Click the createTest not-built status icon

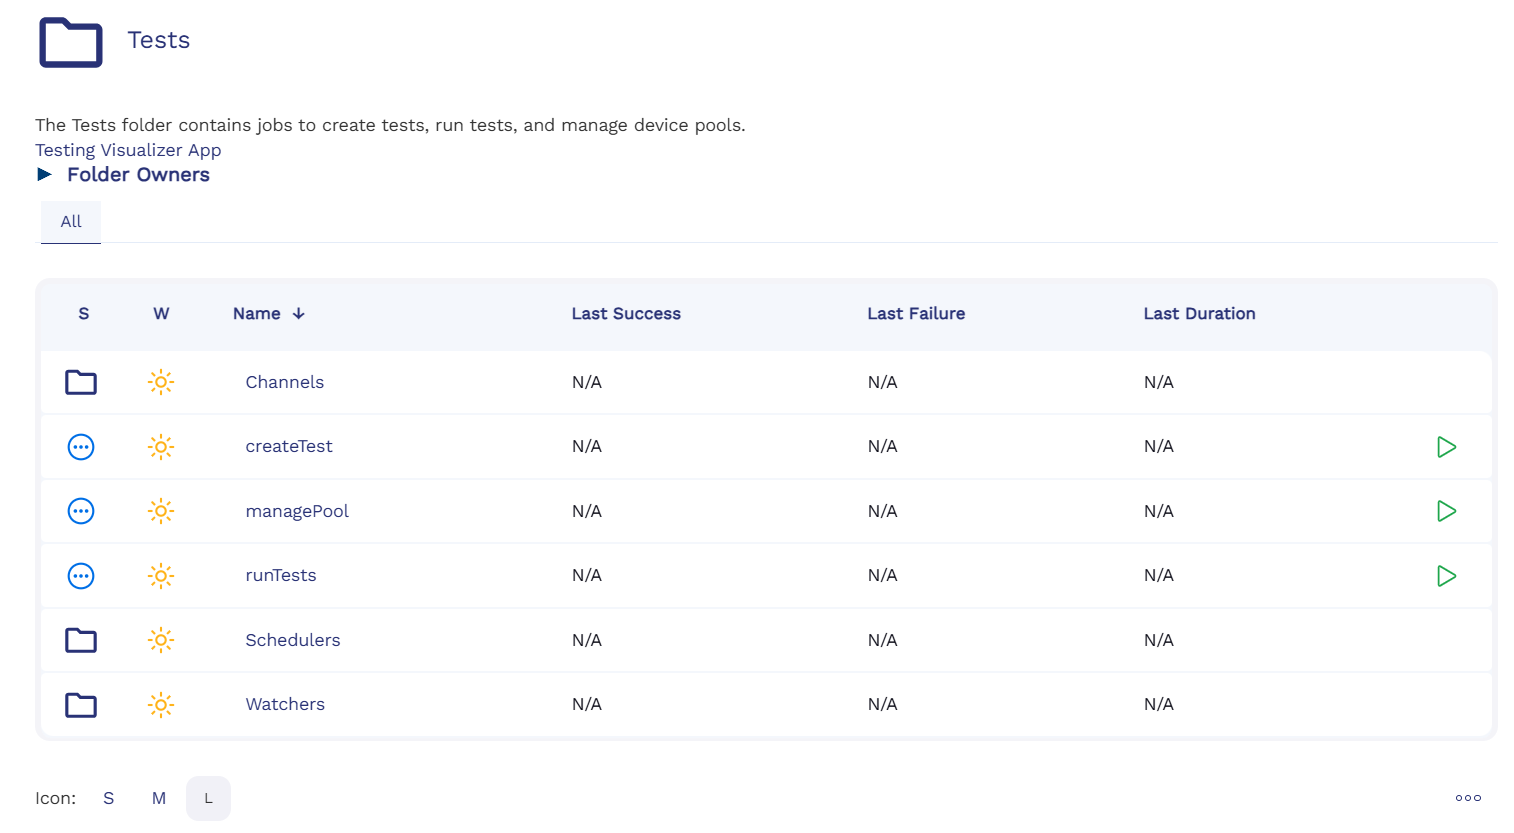pyautogui.click(x=81, y=447)
